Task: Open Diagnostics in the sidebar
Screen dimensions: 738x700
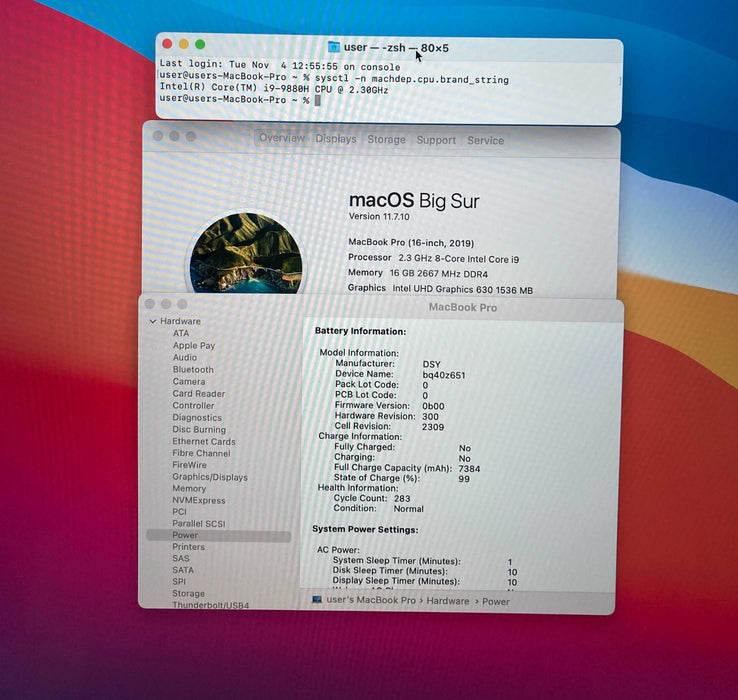Action: (x=197, y=418)
